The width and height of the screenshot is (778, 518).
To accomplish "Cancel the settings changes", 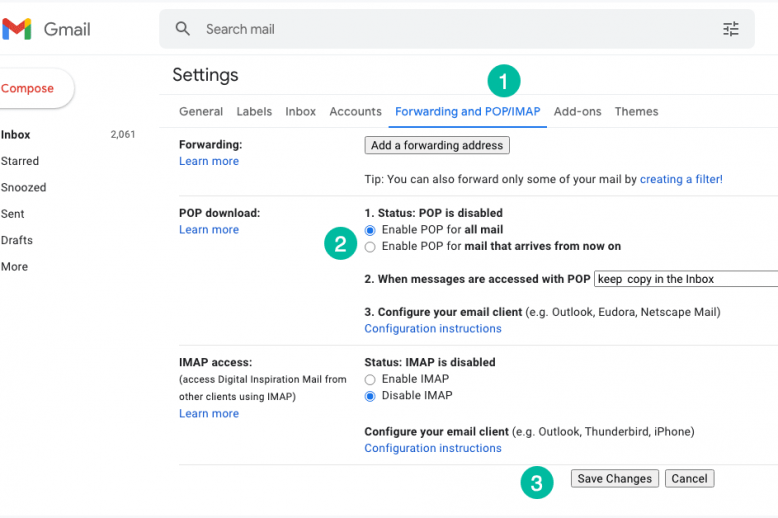I will pos(689,479).
